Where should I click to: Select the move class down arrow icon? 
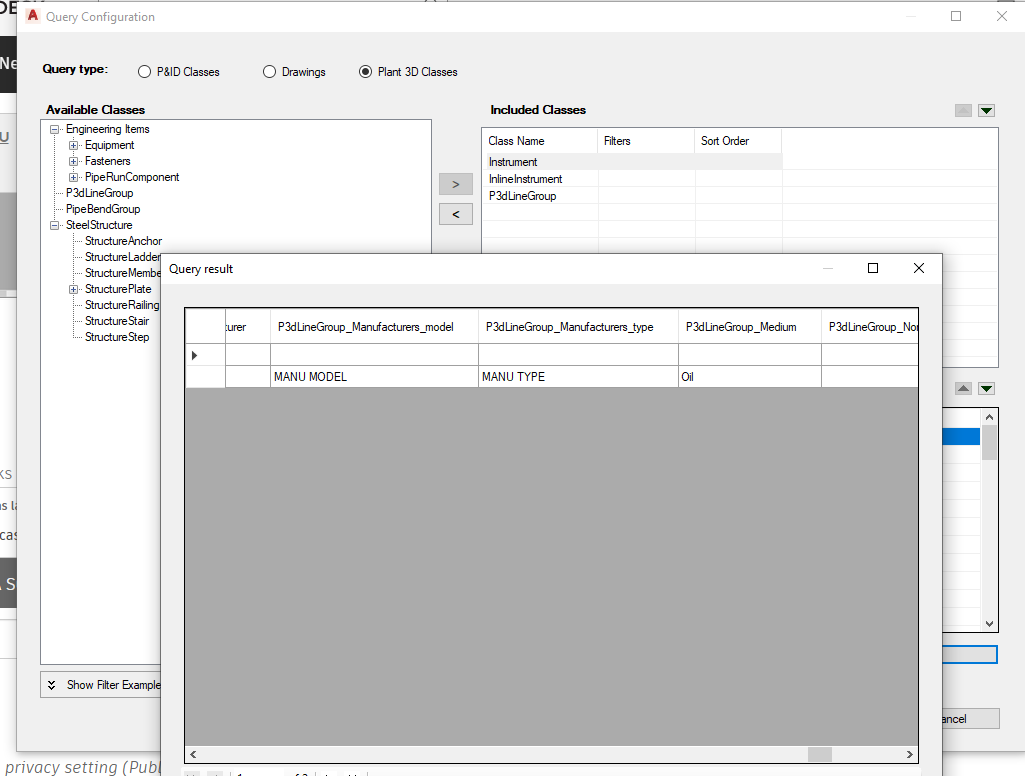[986, 110]
